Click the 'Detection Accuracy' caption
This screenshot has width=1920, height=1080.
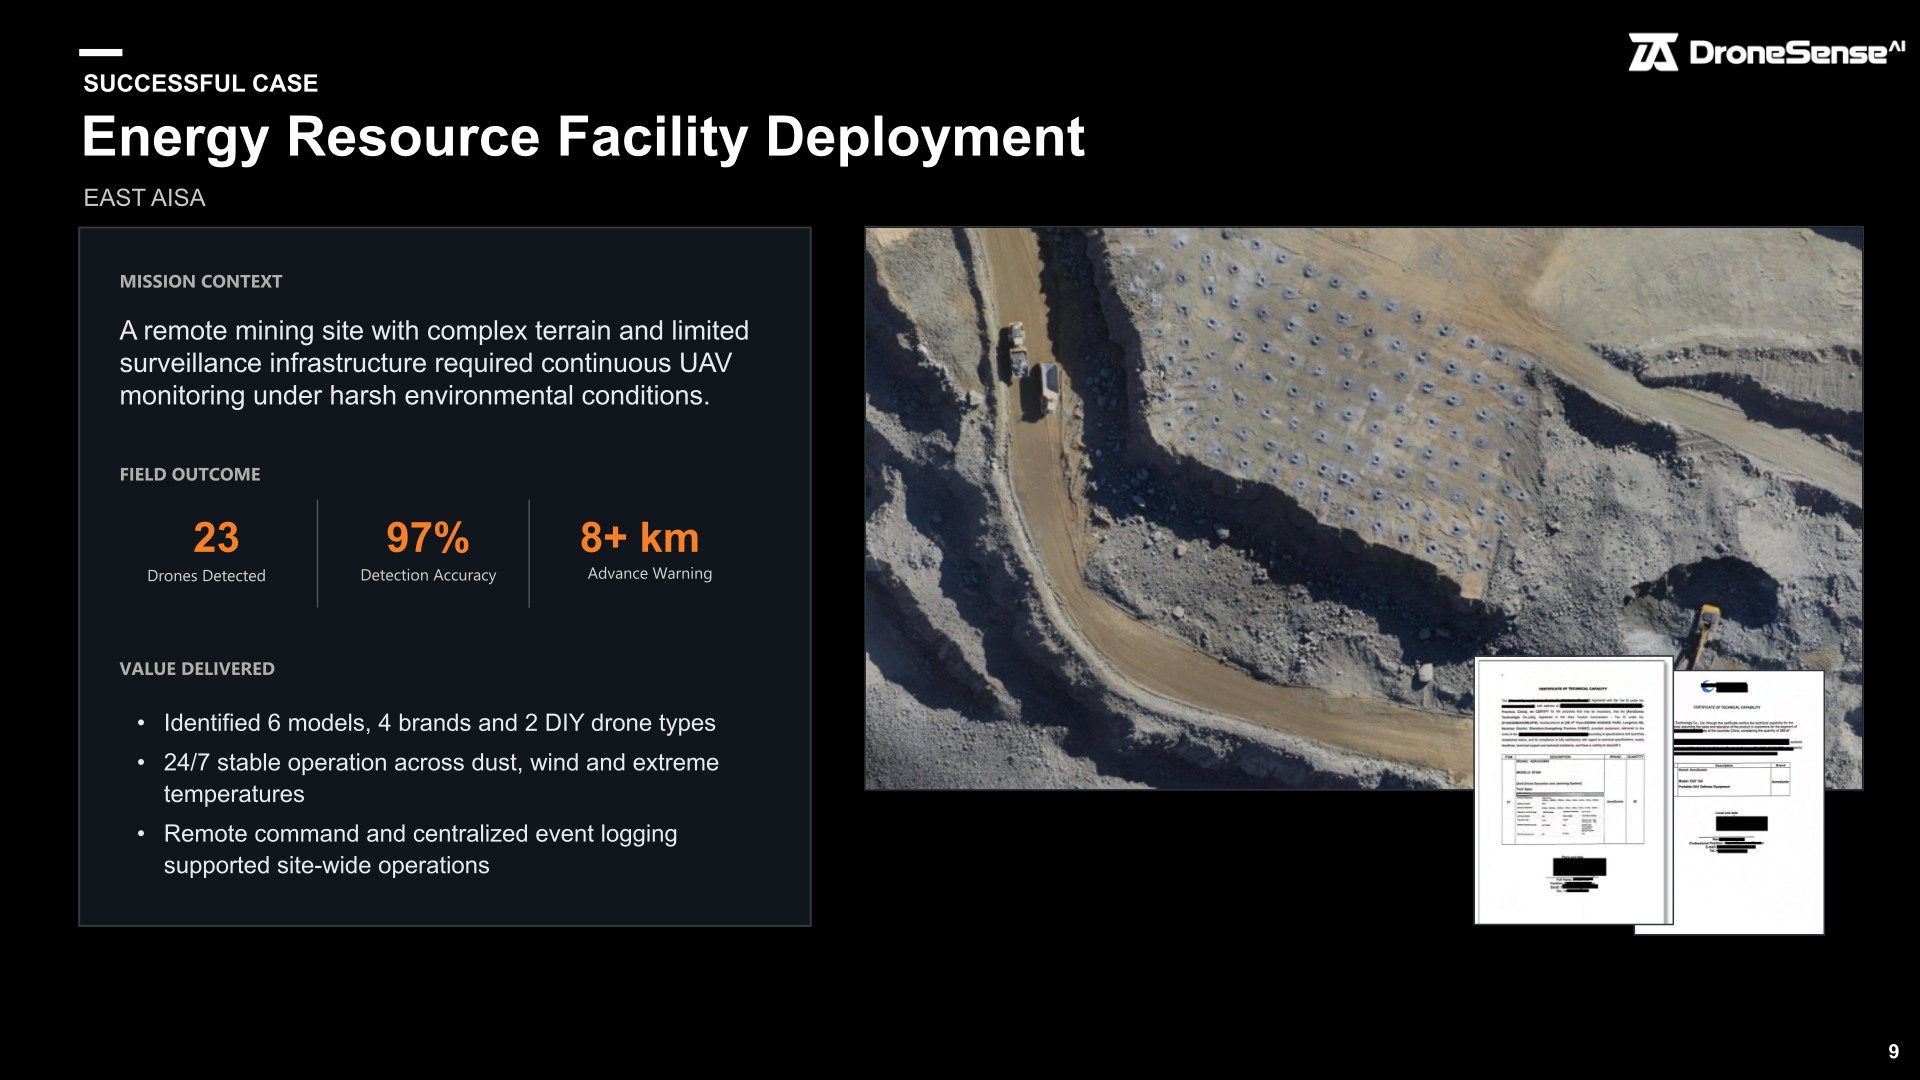click(x=428, y=575)
